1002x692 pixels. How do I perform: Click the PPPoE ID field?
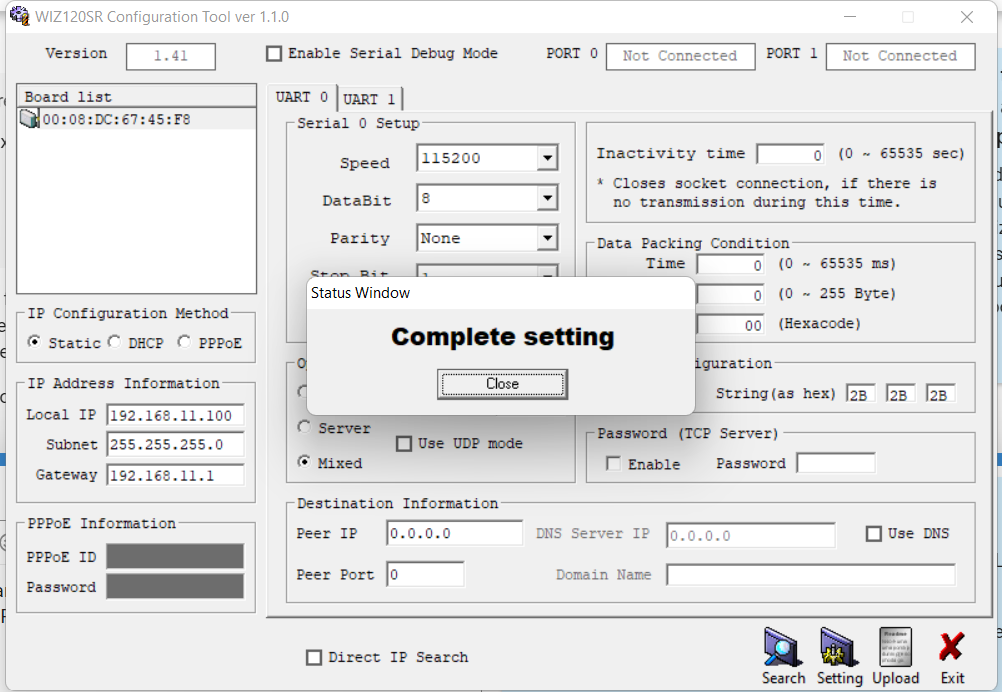click(x=175, y=556)
